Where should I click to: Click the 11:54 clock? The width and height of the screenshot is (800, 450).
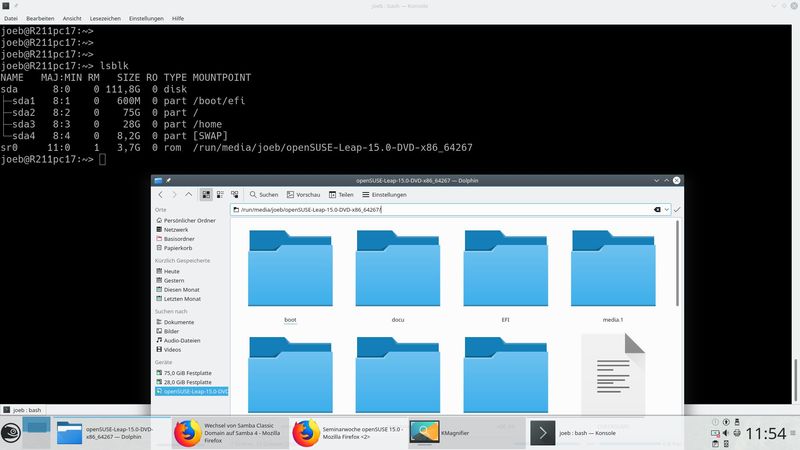click(x=766, y=434)
